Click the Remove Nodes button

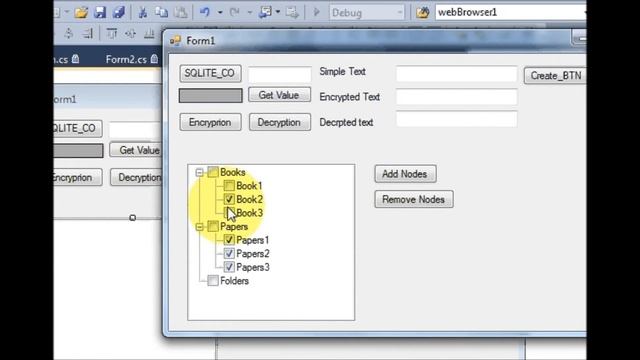tap(414, 199)
